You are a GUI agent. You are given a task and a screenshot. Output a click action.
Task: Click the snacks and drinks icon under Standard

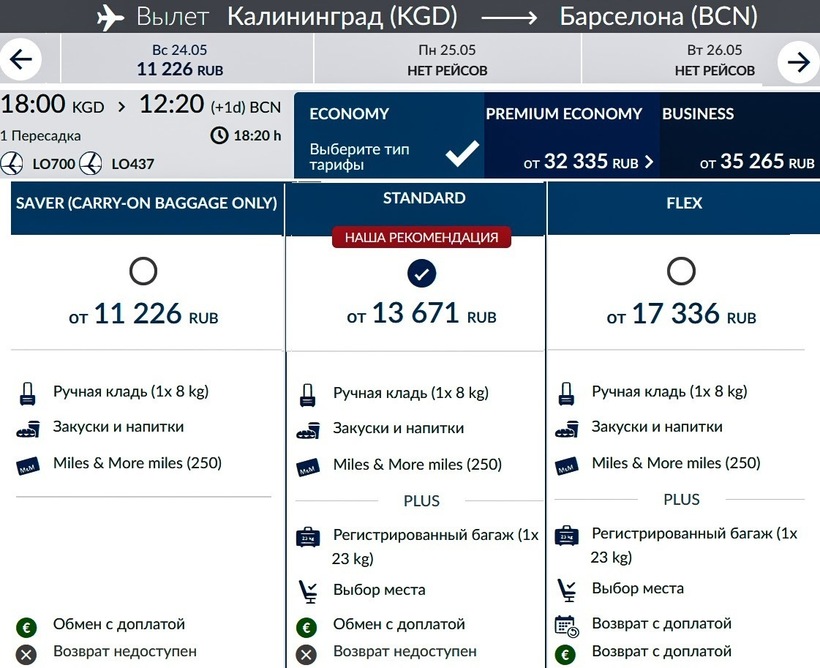(x=308, y=428)
